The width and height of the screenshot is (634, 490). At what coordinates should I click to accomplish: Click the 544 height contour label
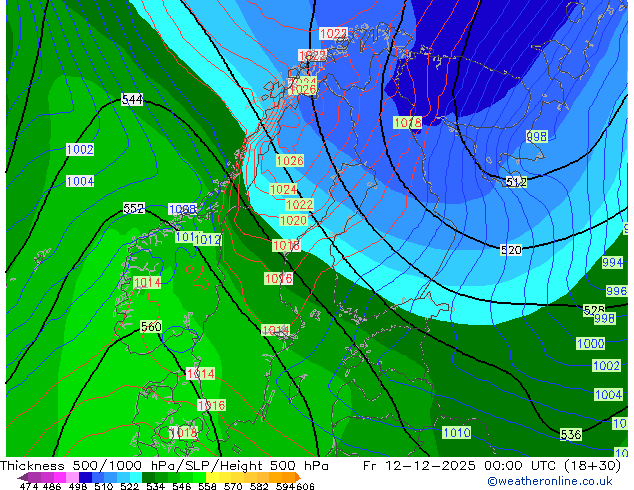click(x=132, y=99)
